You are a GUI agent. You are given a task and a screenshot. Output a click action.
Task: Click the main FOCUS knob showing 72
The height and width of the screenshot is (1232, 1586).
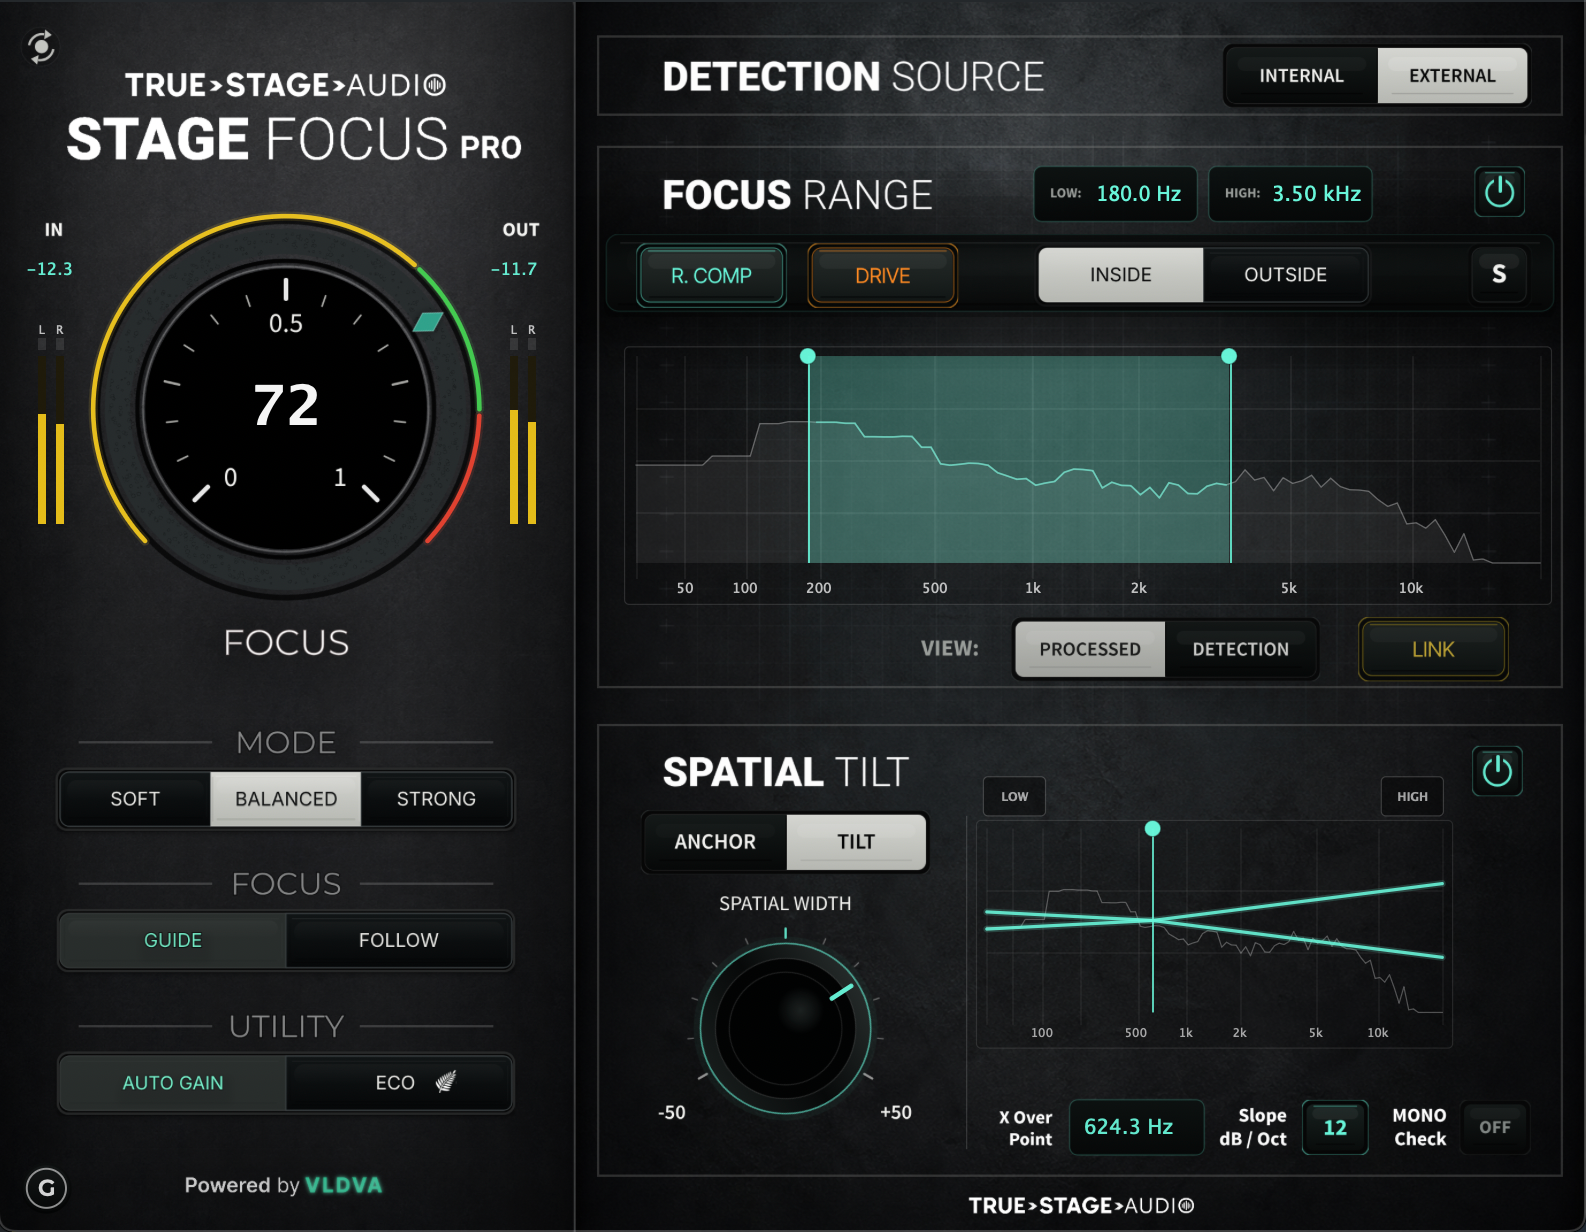286,407
